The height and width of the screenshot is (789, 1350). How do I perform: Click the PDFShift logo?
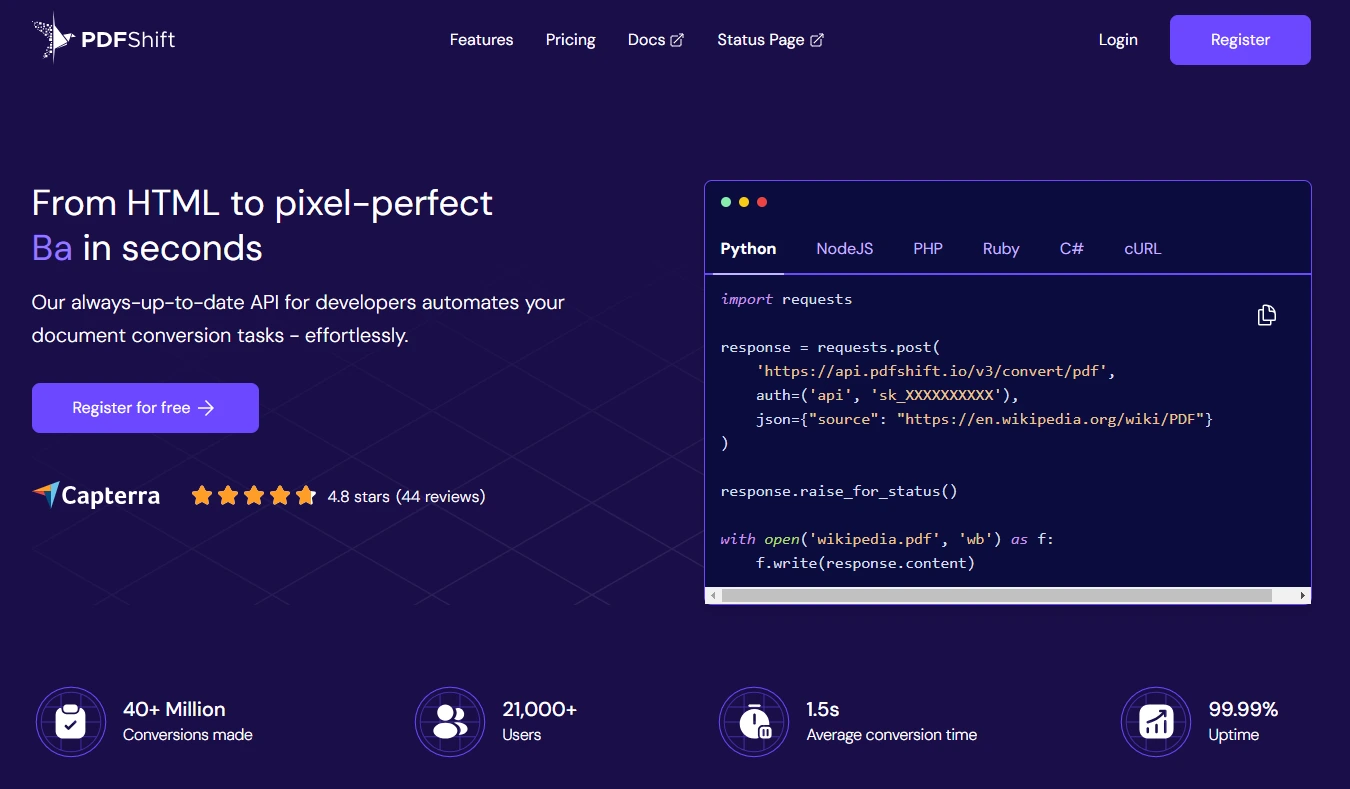pos(103,38)
